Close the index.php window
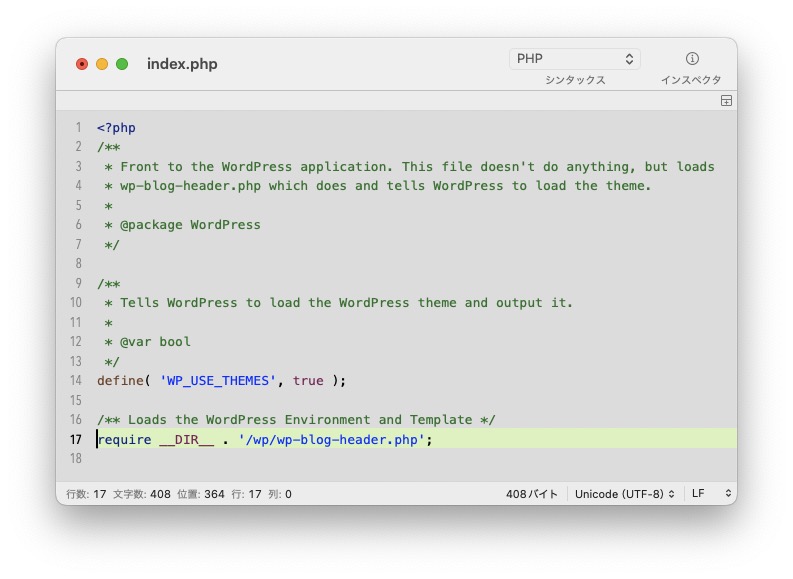Screen dimensions: 793x579 tap(82, 64)
